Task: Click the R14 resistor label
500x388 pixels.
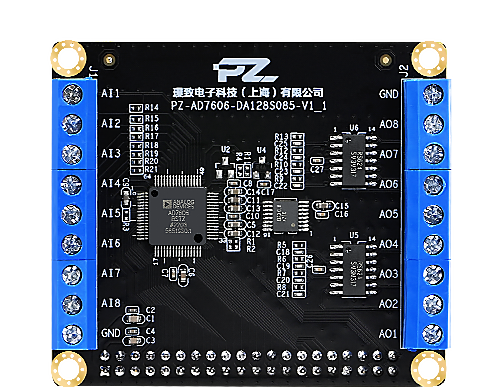Action: [x=152, y=108]
